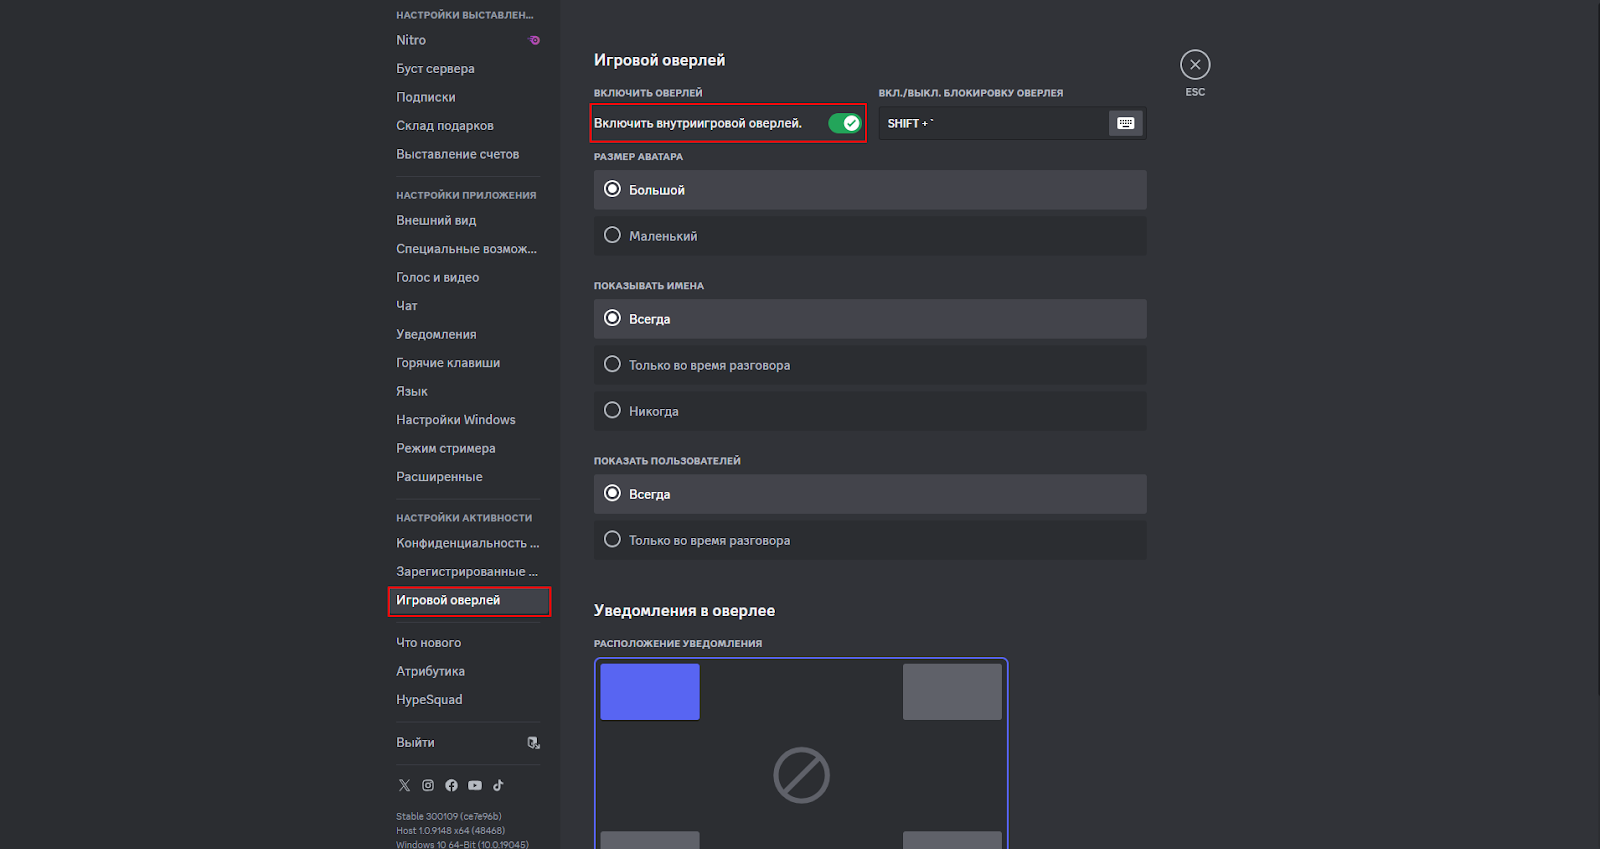Image resolution: width=1600 pixels, height=849 pixels.
Task: Click the Instagram icon in the sidebar footer
Action: [428, 786]
